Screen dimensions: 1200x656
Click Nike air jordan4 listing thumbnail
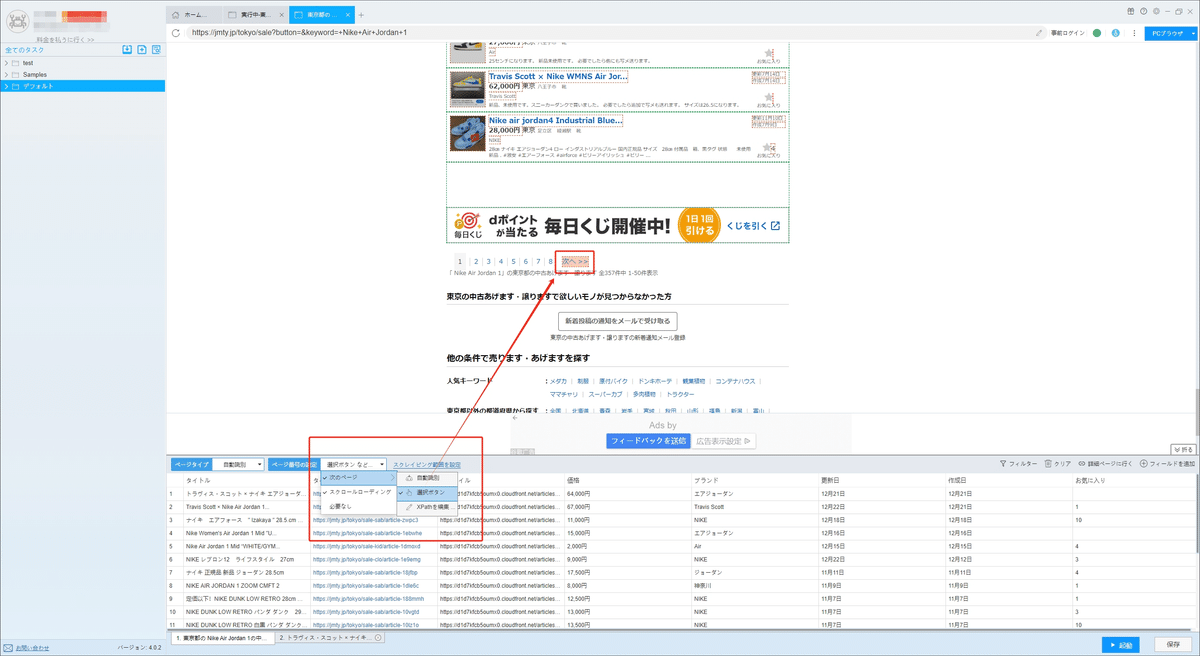click(466, 133)
